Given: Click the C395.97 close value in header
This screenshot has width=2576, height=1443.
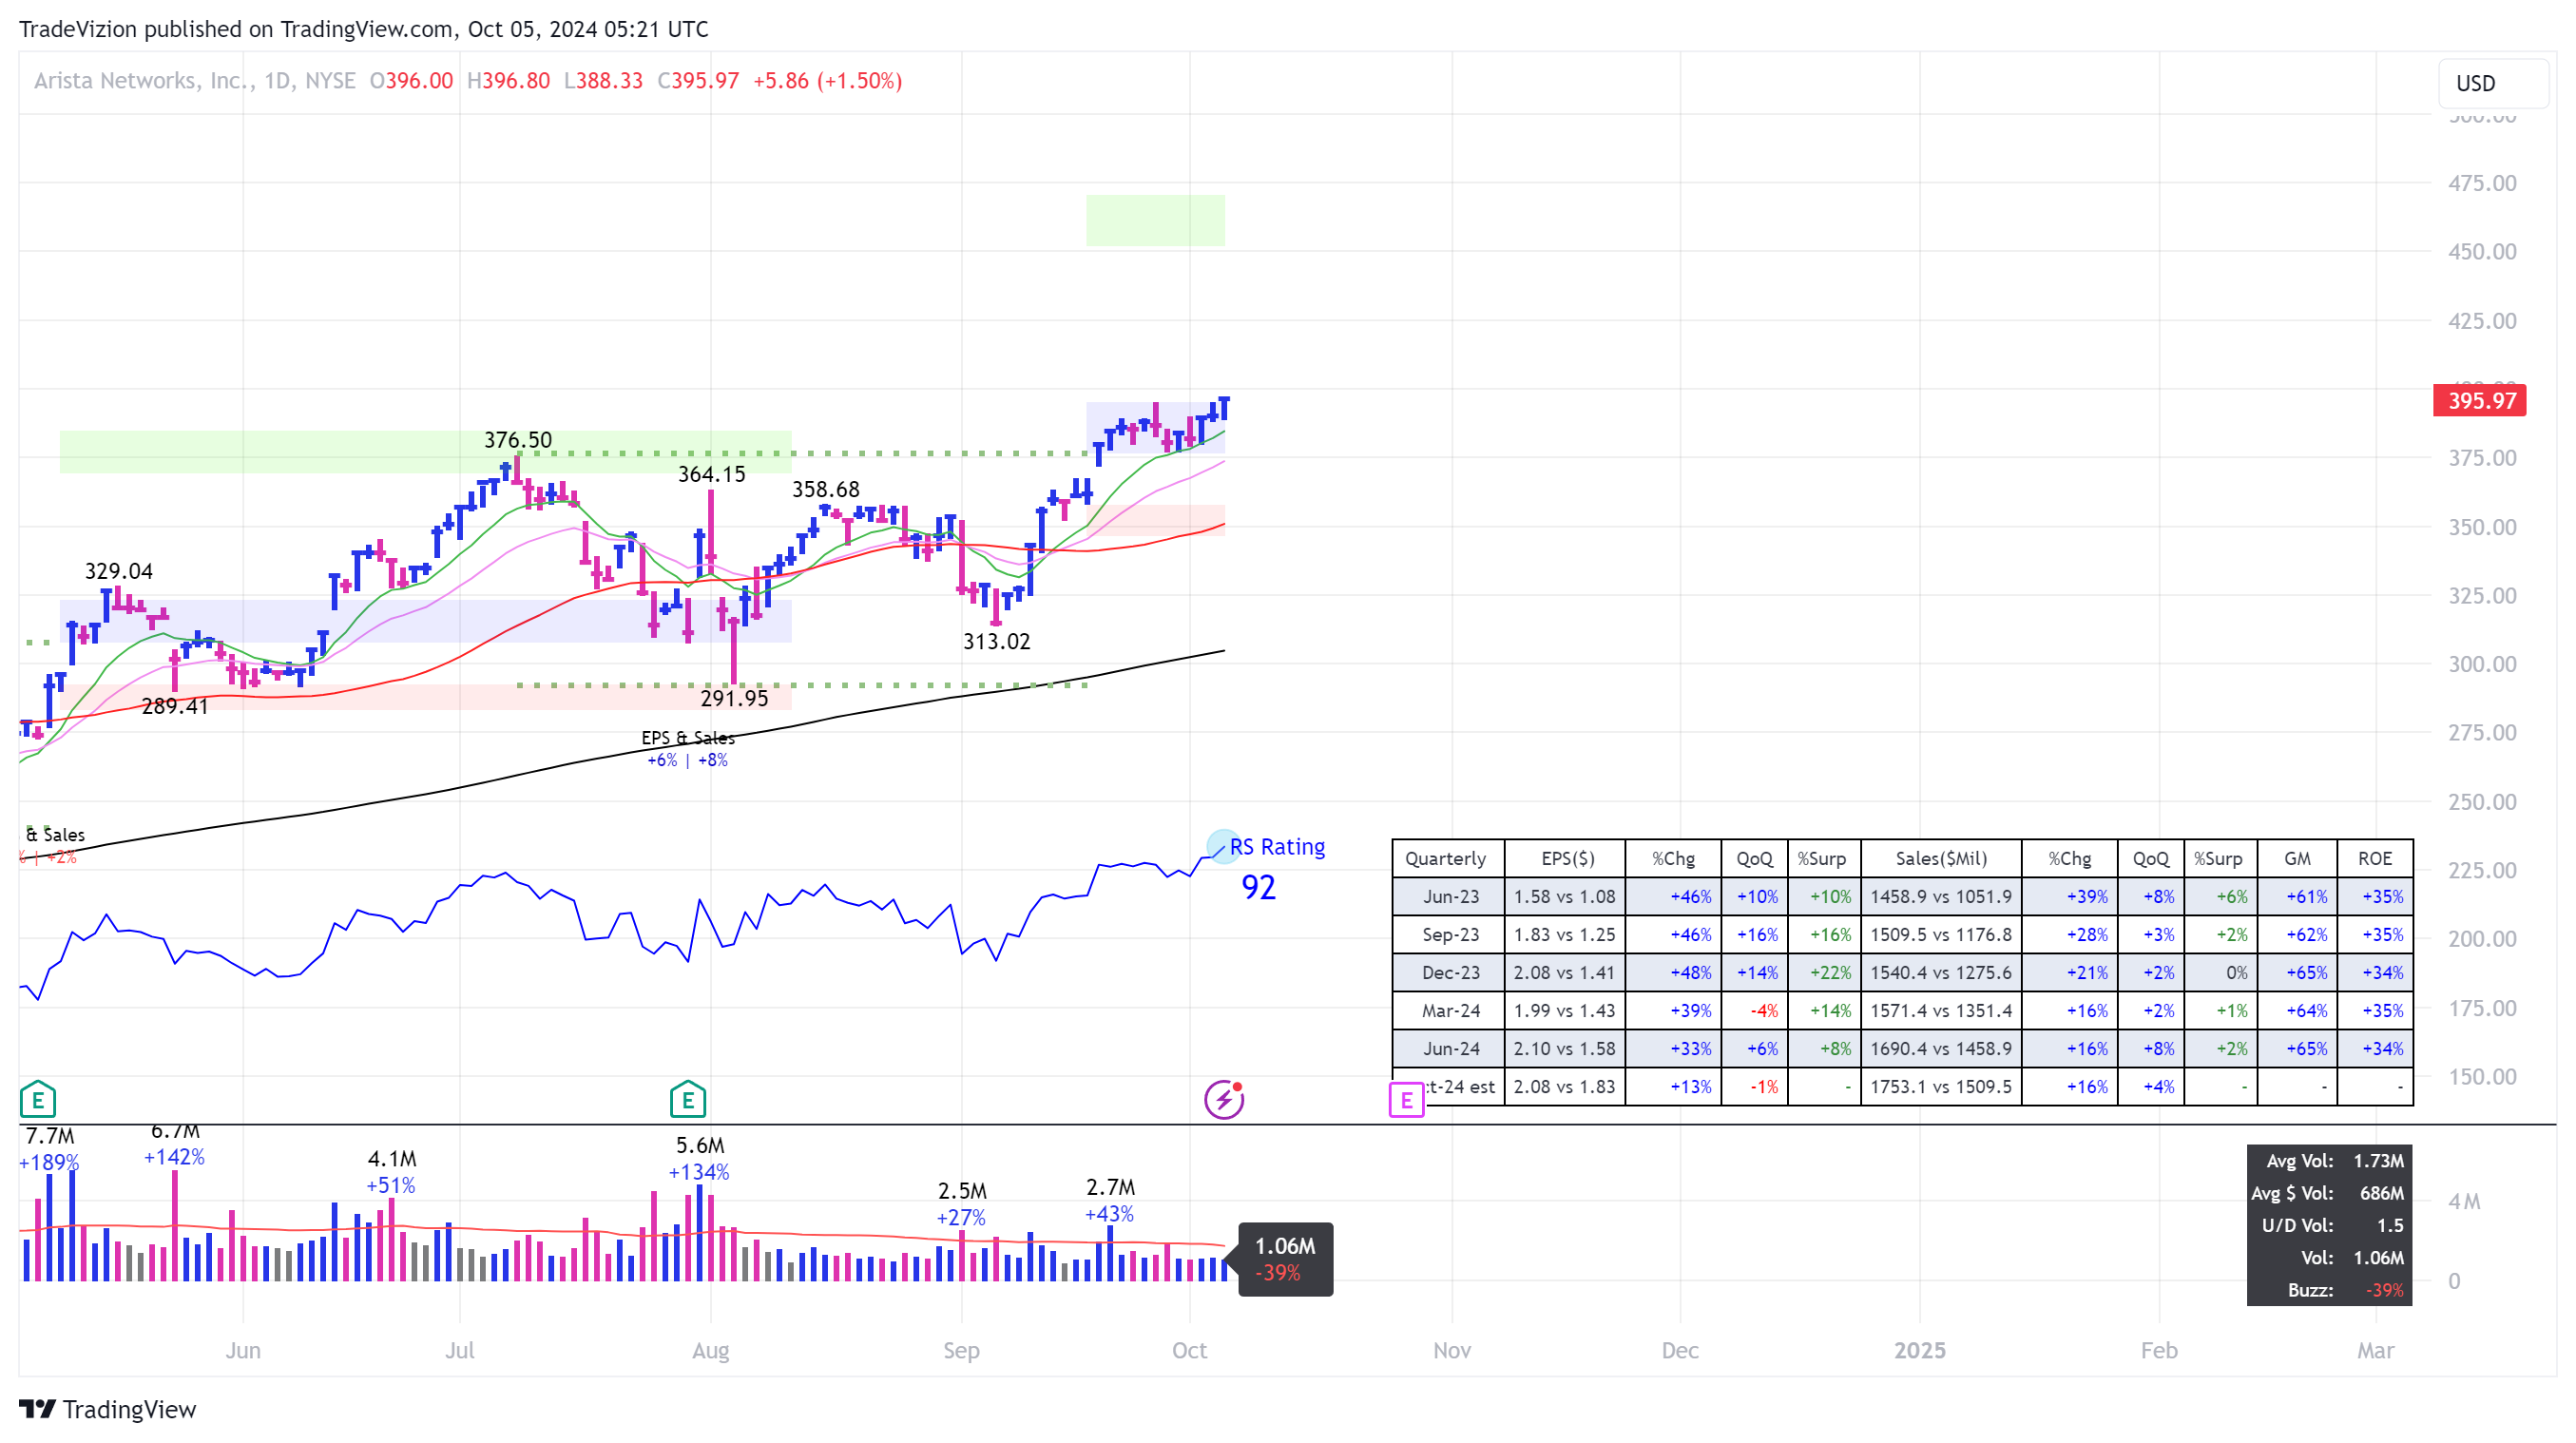Looking at the screenshot, I should [698, 80].
